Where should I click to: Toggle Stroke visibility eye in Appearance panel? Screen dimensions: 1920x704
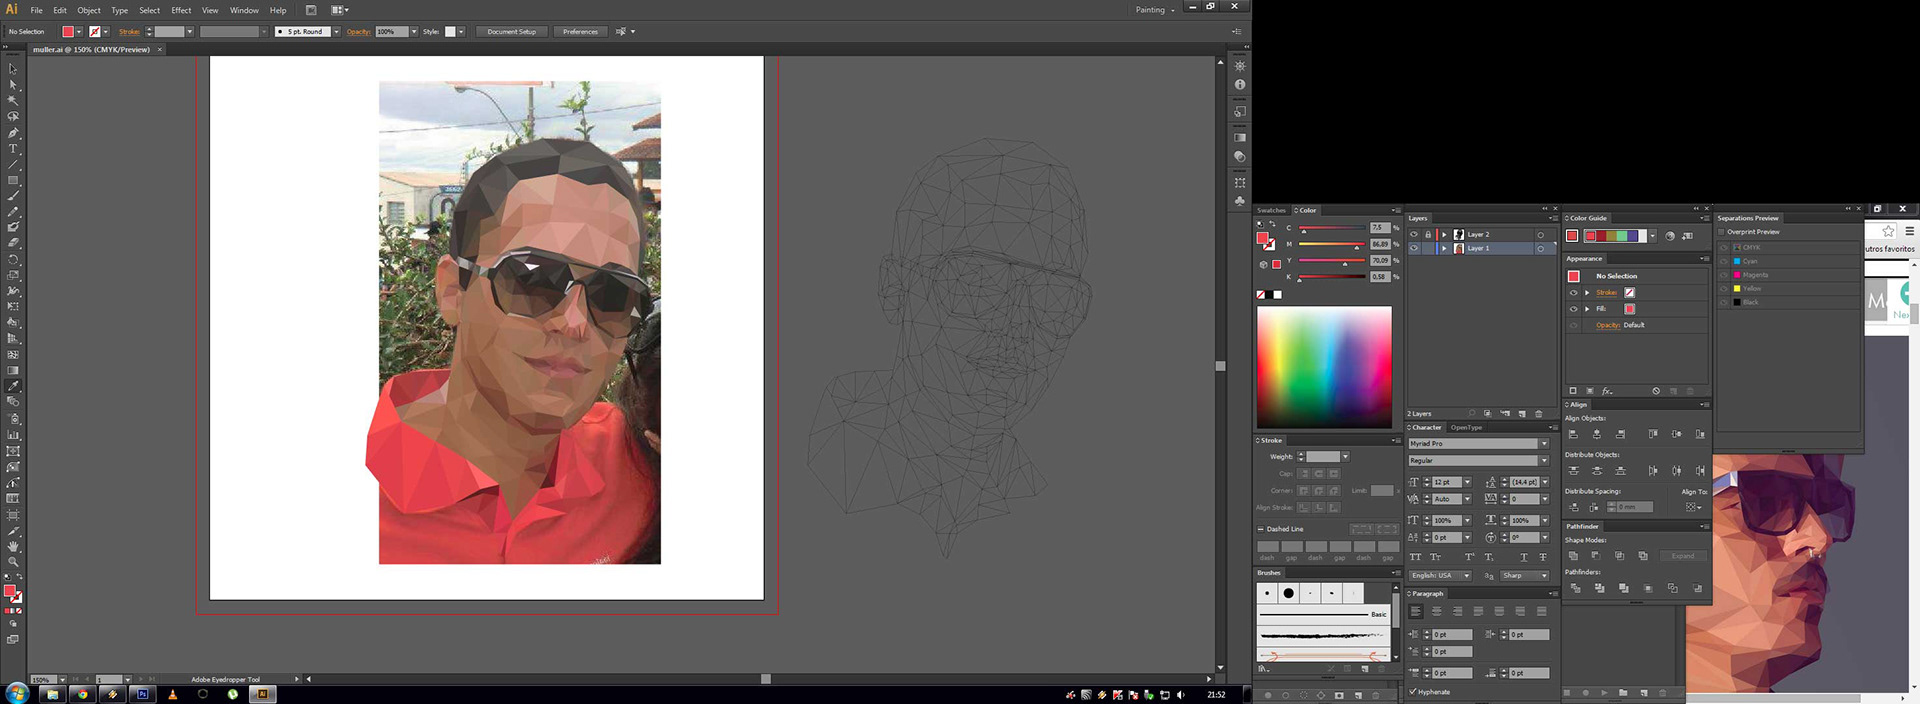click(x=1573, y=293)
